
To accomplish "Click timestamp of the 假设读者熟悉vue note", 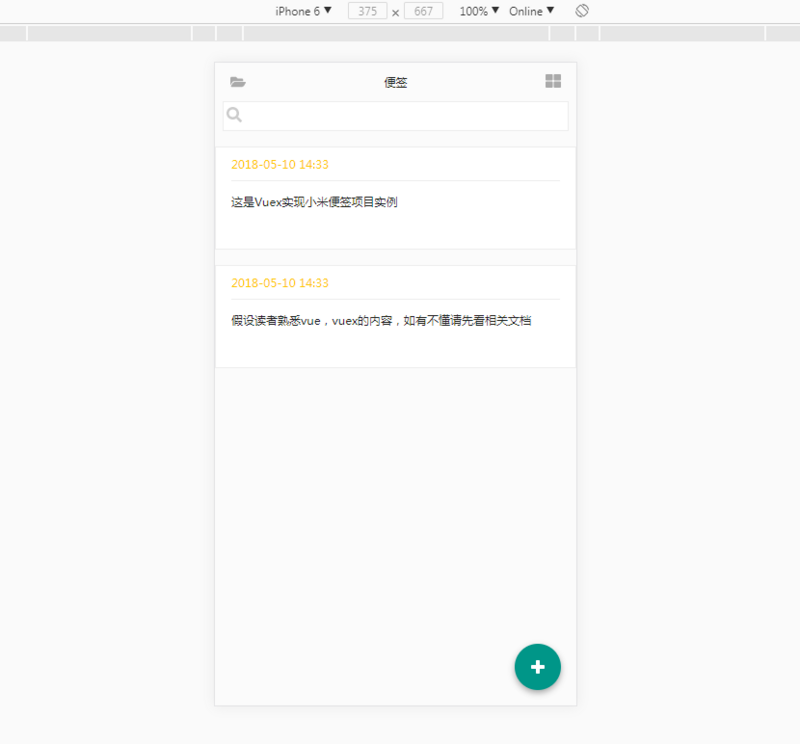I will [280, 283].
